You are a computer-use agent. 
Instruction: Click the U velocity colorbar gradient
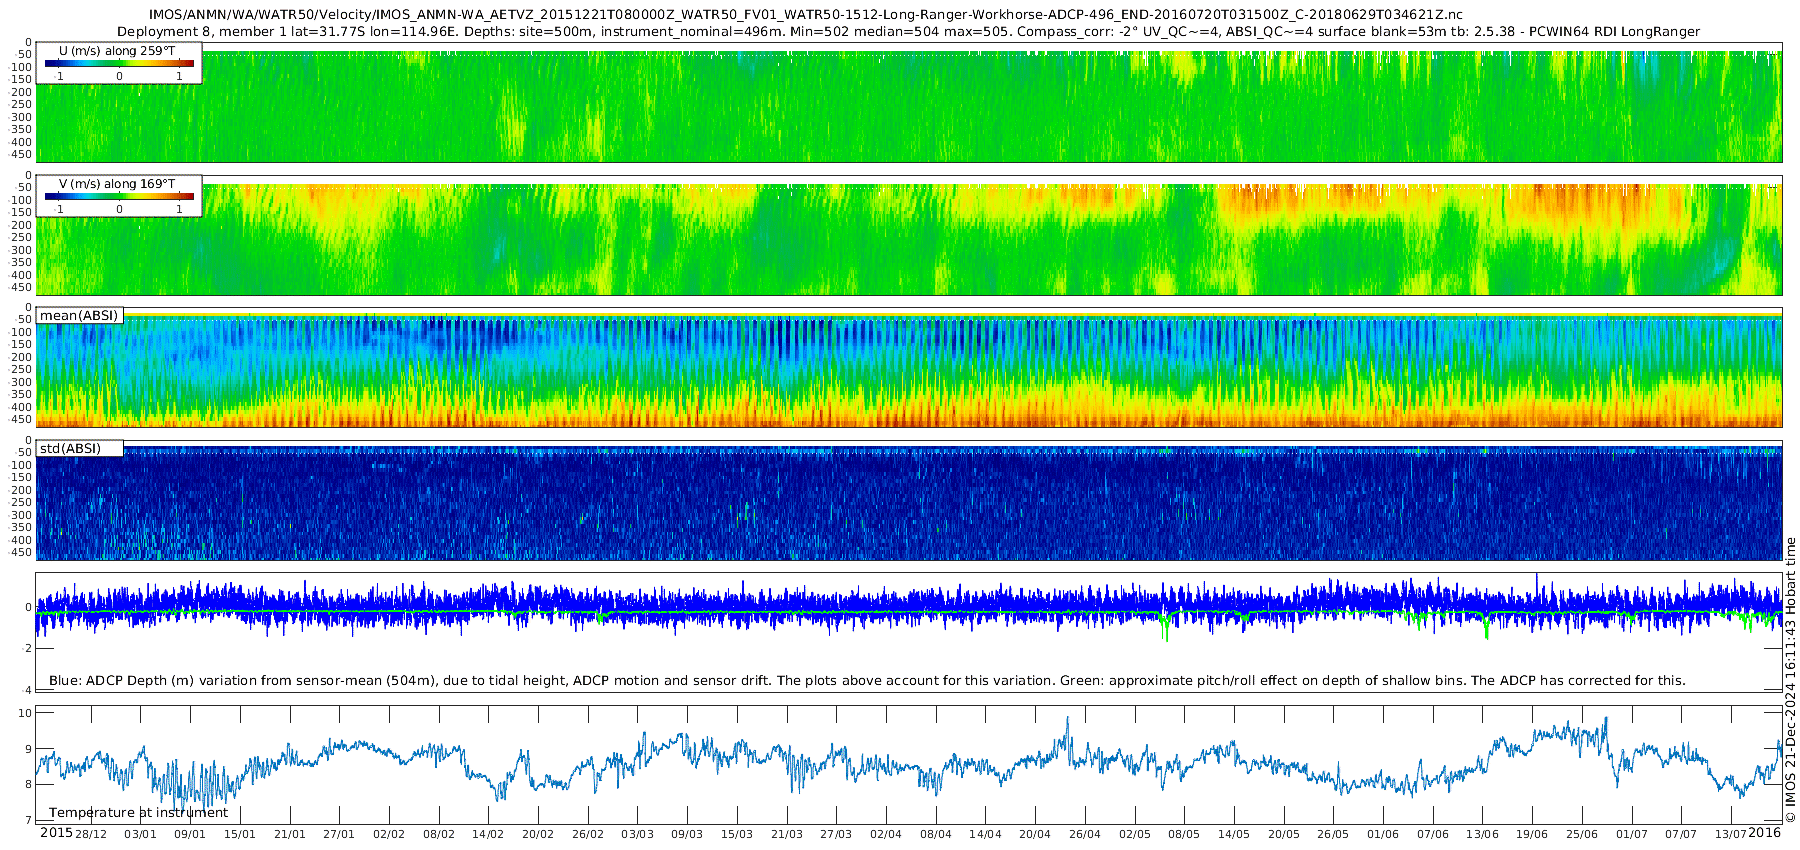pyautogui.click(x=119, y=63)
